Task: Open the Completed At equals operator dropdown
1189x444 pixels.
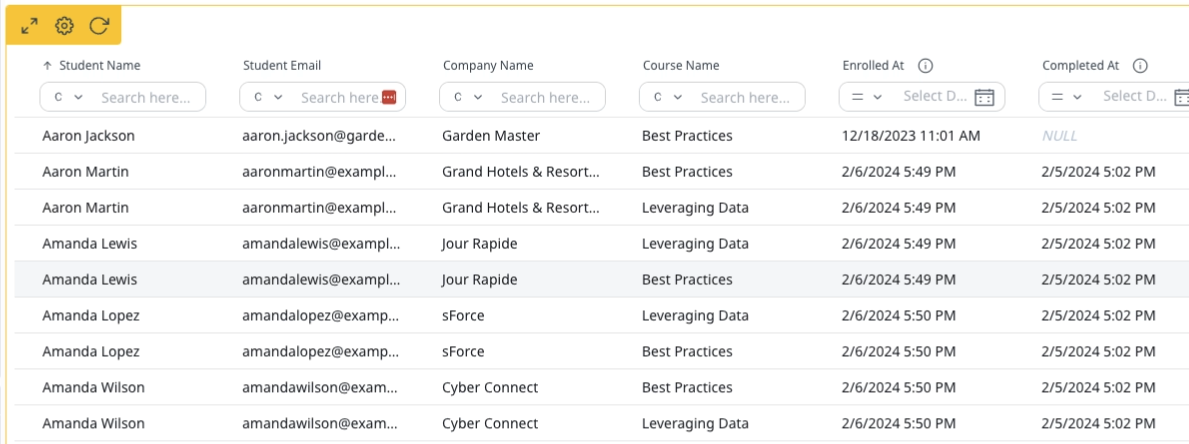Action: (x=1067, y=97)
